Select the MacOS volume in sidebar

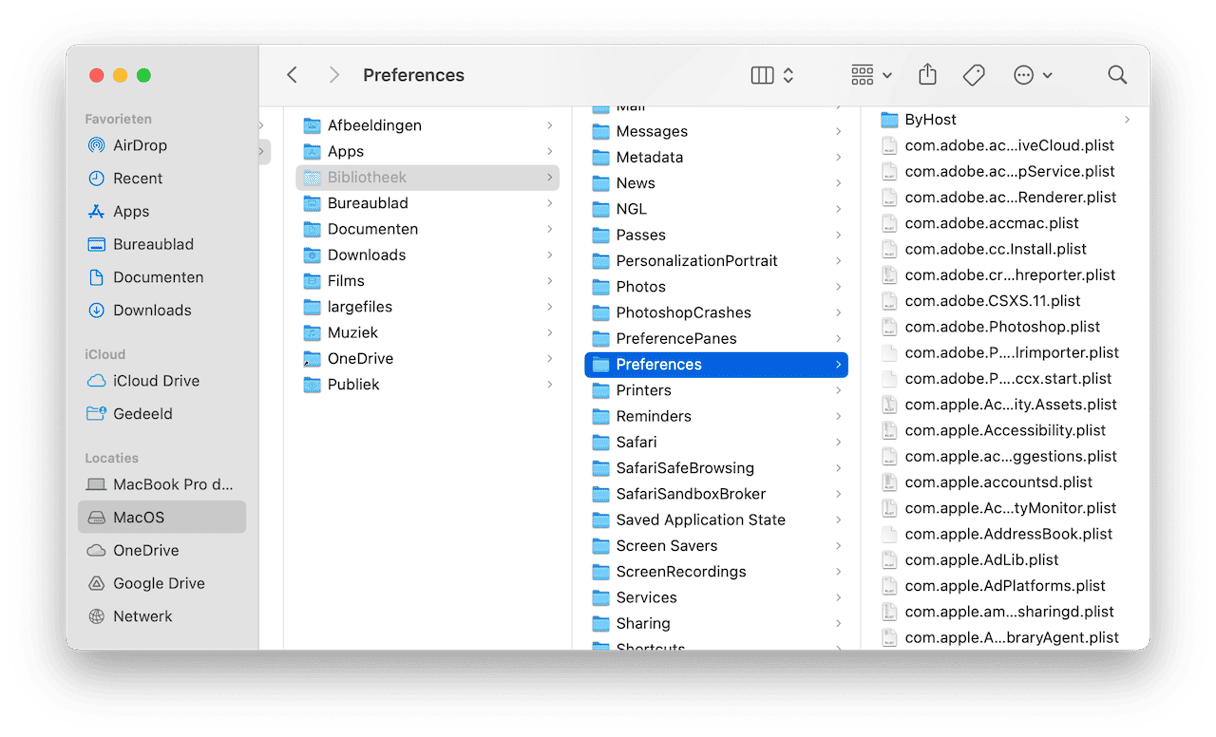pos(162,517)
